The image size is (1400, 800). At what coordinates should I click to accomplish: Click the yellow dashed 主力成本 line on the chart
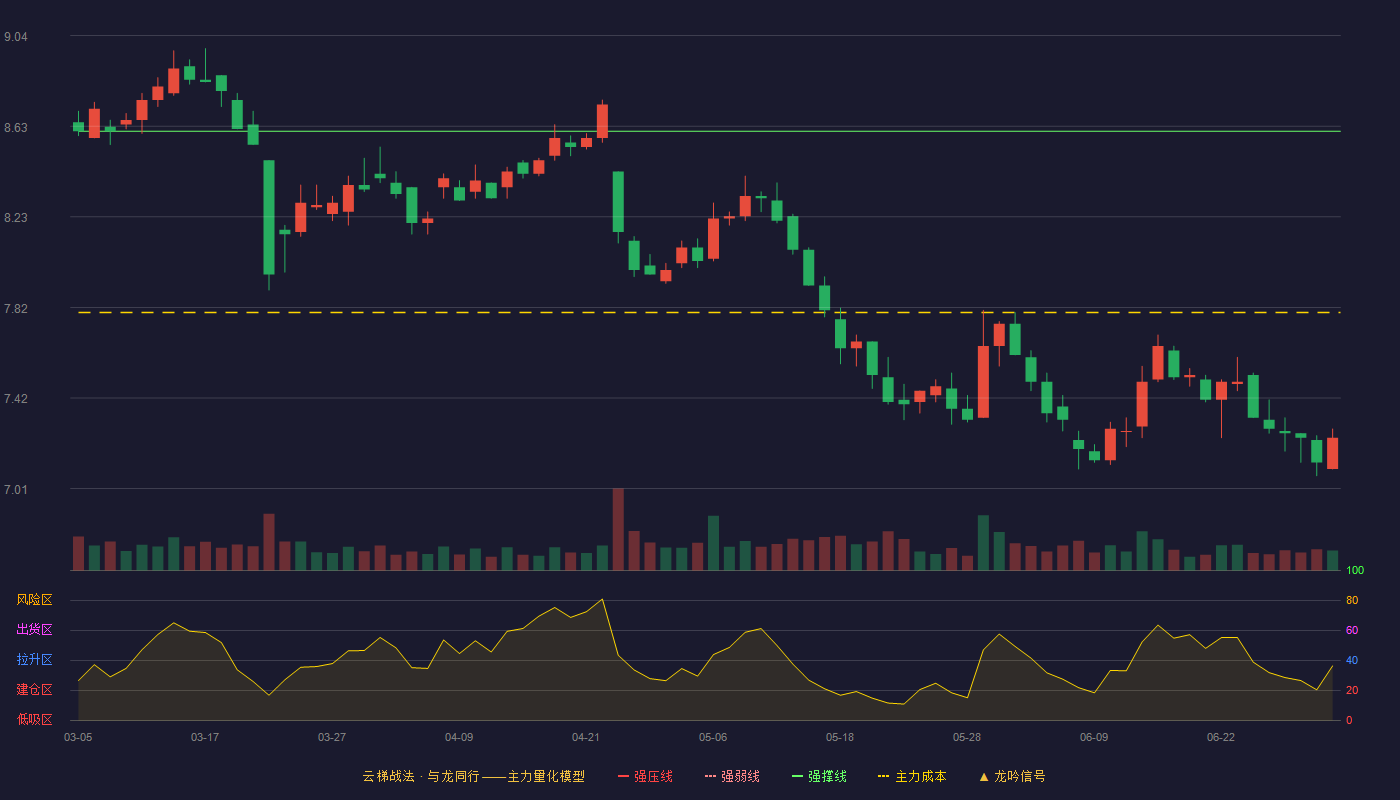click(x=709, y=313)
